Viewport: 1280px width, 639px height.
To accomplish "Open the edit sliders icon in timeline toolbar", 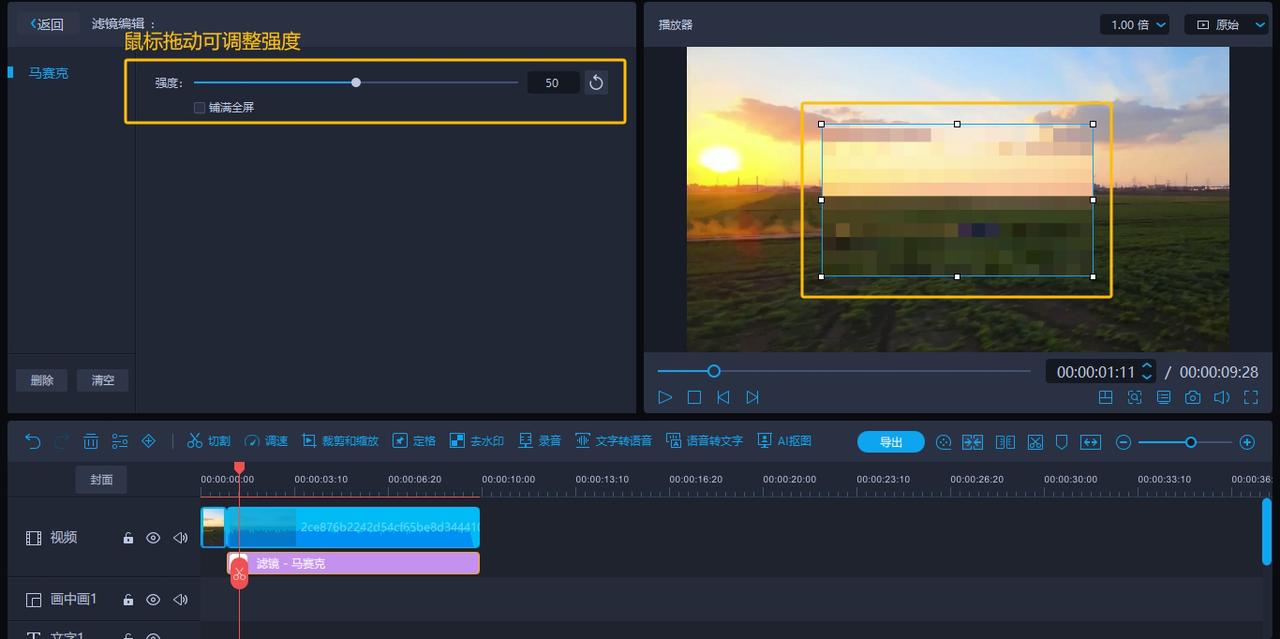I will point(119,441).
